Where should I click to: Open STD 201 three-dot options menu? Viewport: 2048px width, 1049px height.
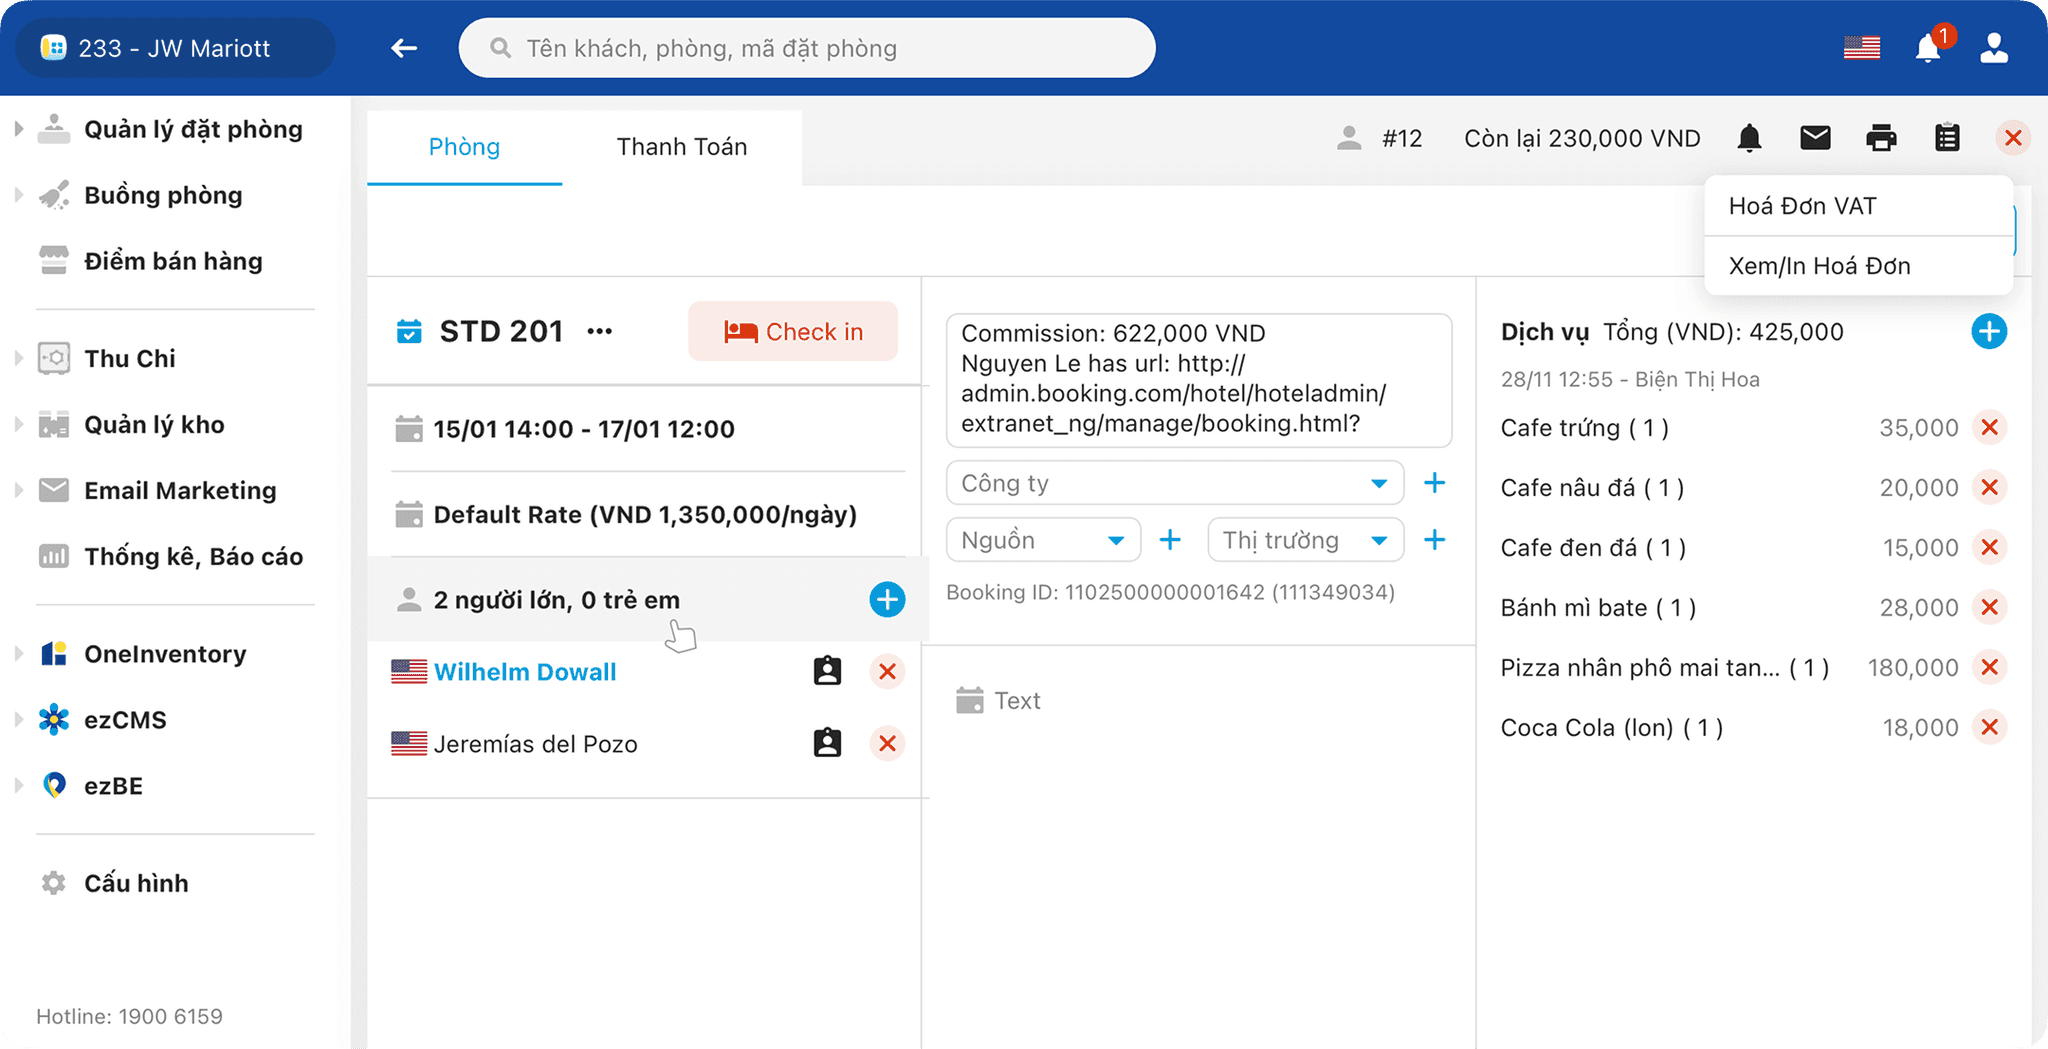(599, 331)
